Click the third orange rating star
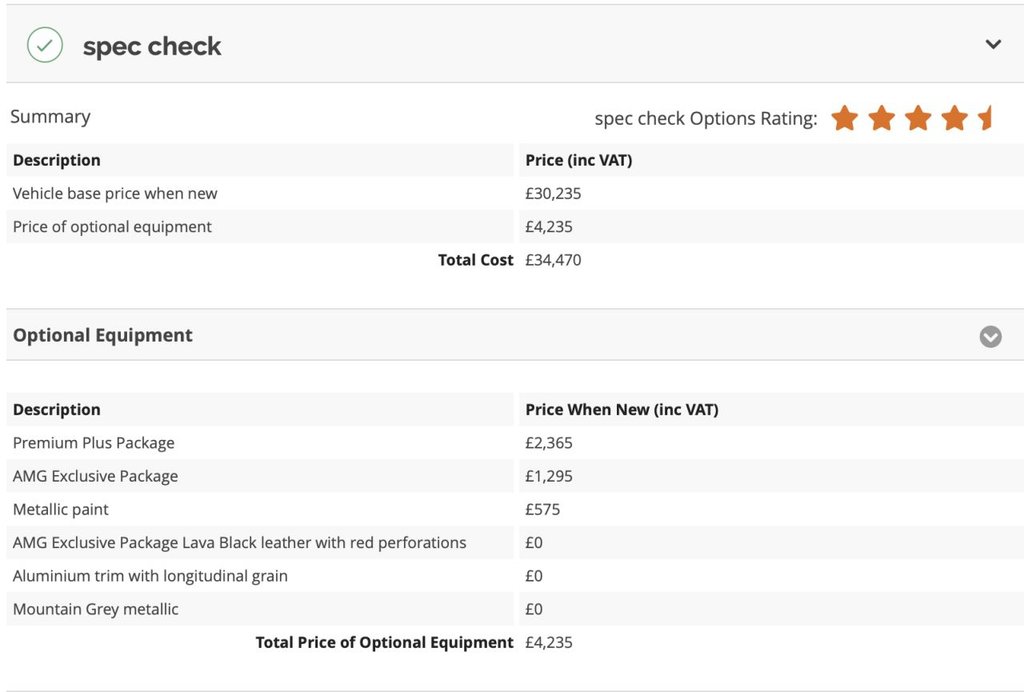This screenshot has height=692, width=1024. (918, 118)
